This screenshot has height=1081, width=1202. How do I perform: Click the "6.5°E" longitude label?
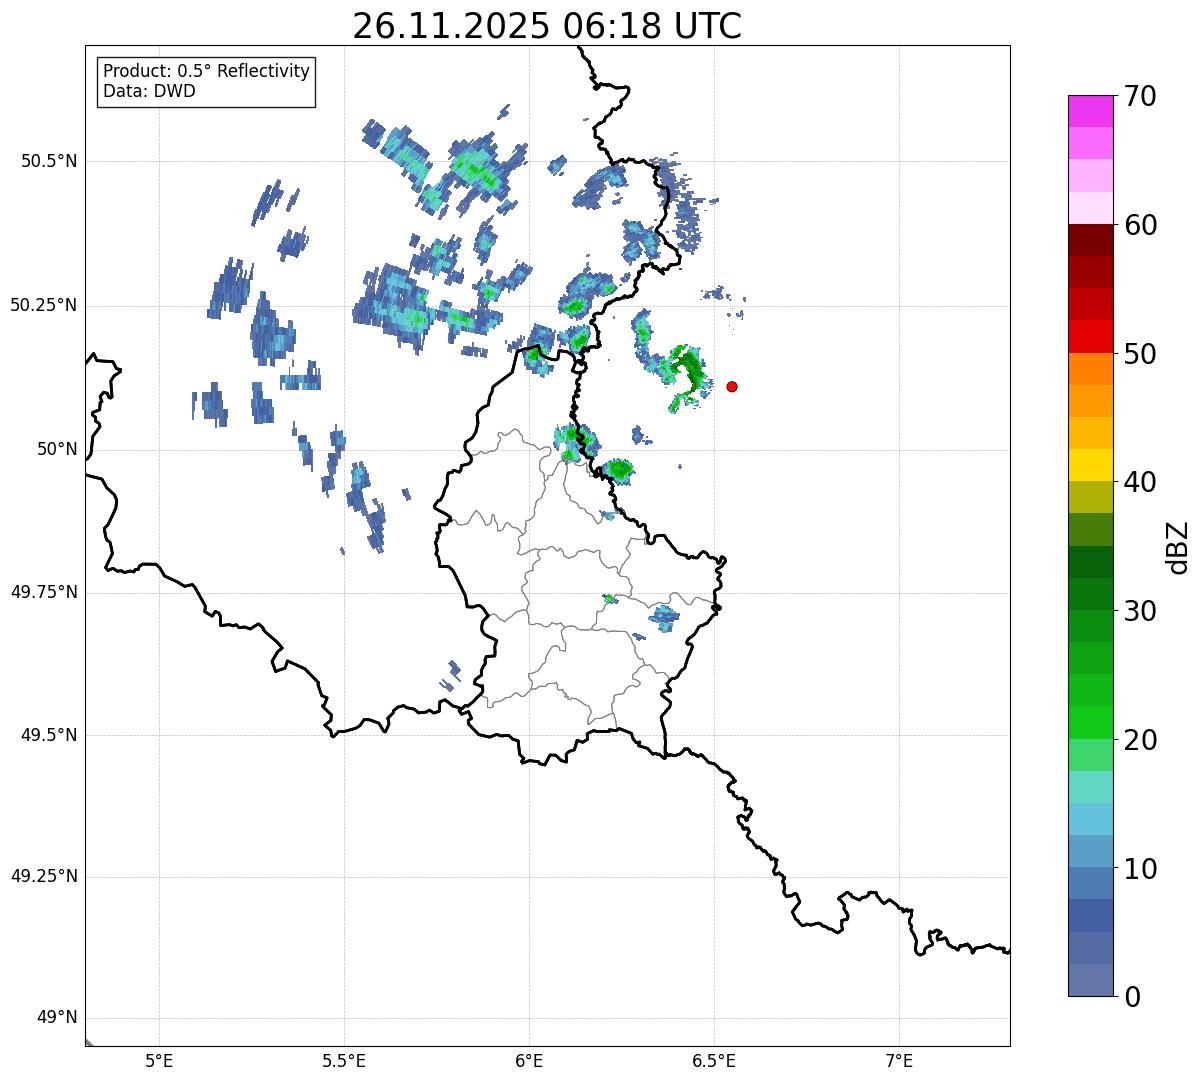(714, 1060)
